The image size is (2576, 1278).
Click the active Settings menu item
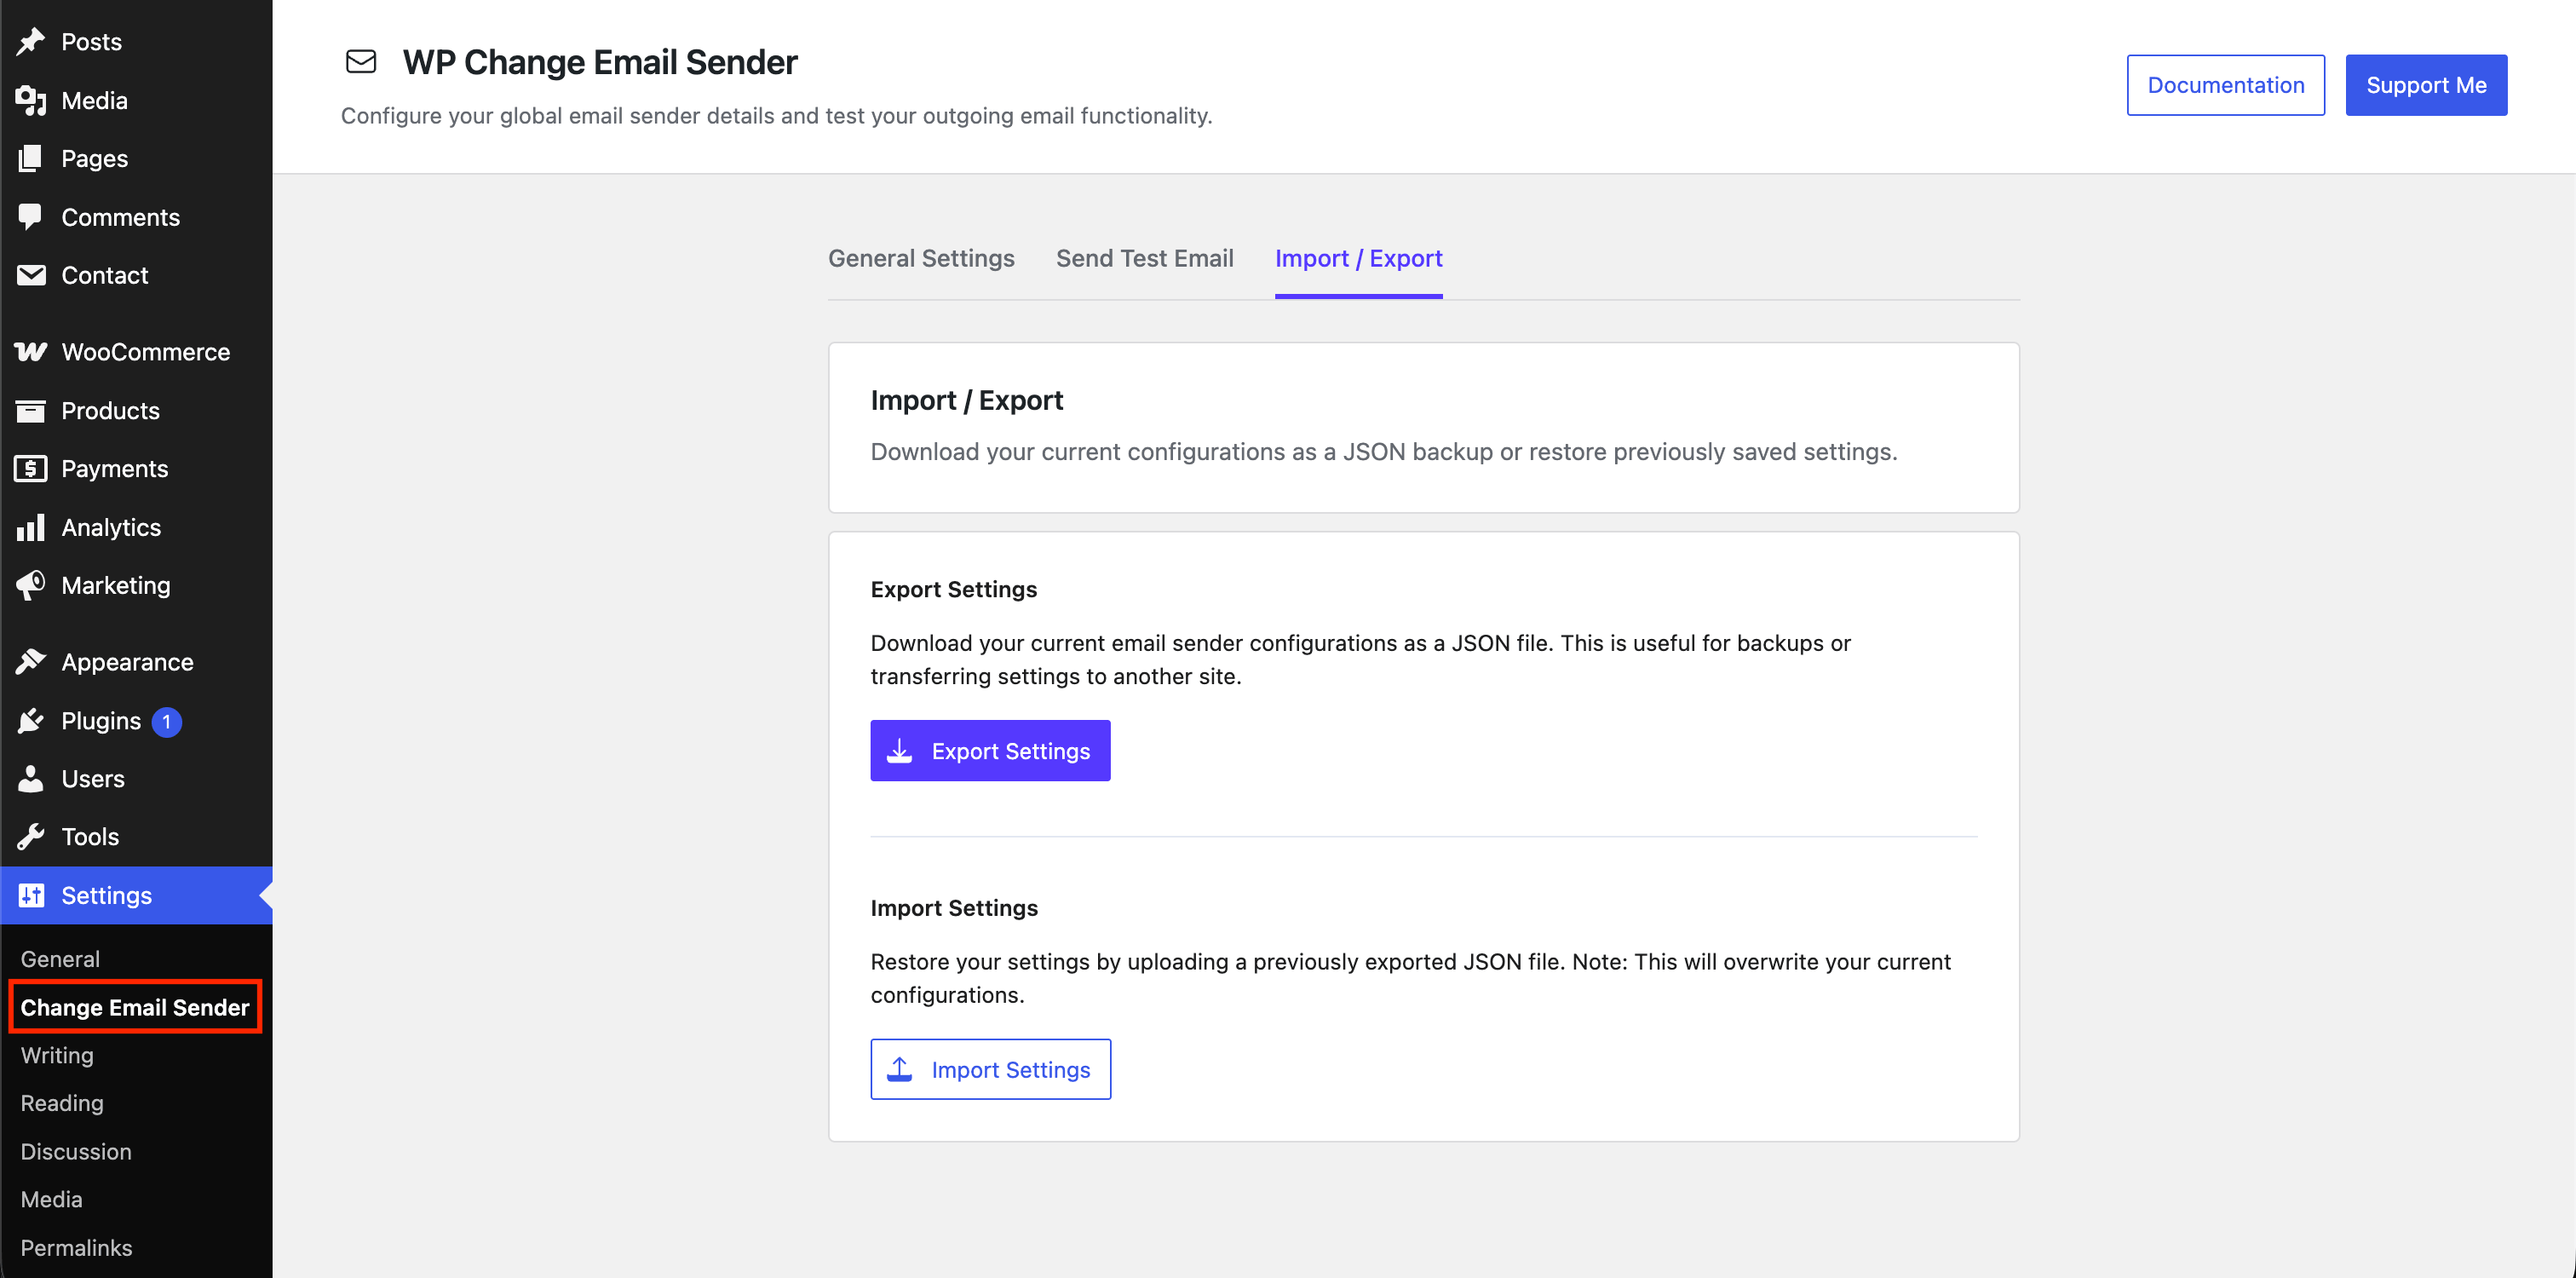click(x=136, y=895)
